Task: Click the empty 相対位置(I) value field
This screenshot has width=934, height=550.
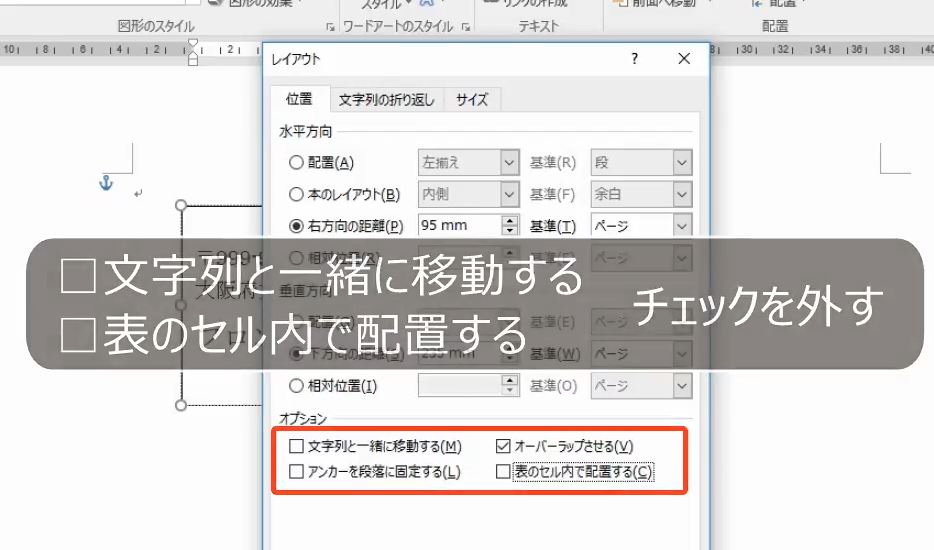Action: pyautogui.click(x=459, y=386)
